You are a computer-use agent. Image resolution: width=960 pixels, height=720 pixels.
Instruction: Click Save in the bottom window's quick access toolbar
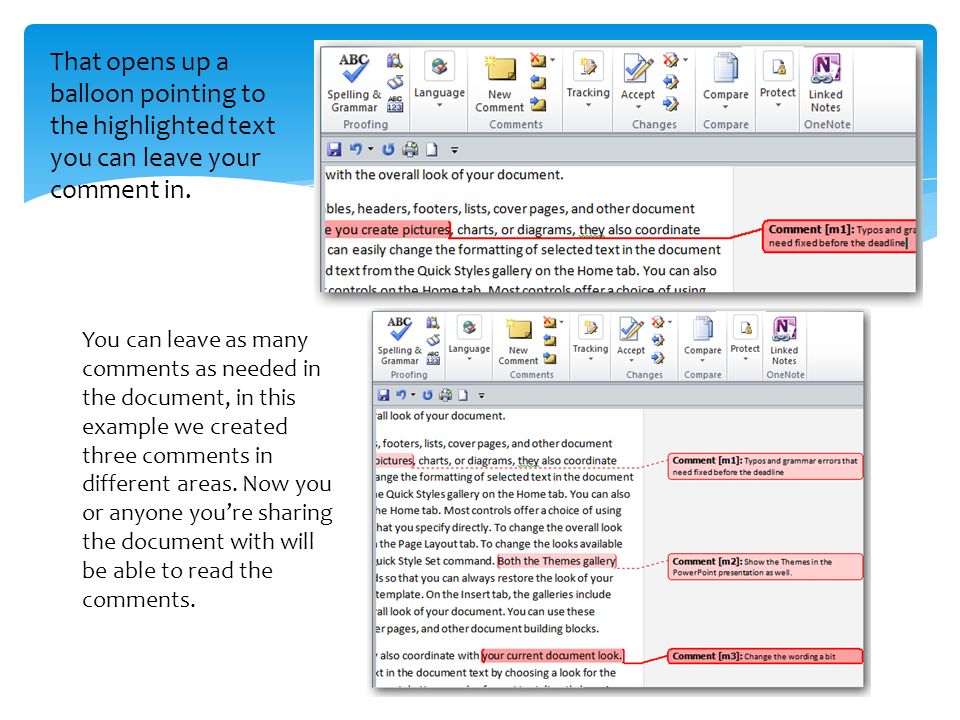click(383, 395)
